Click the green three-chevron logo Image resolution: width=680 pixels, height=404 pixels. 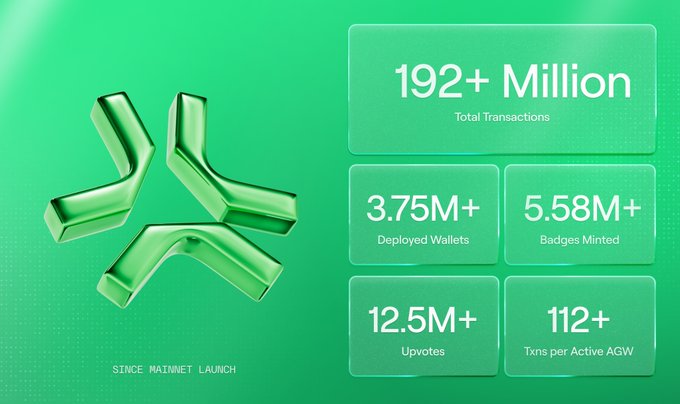point(170,200)
